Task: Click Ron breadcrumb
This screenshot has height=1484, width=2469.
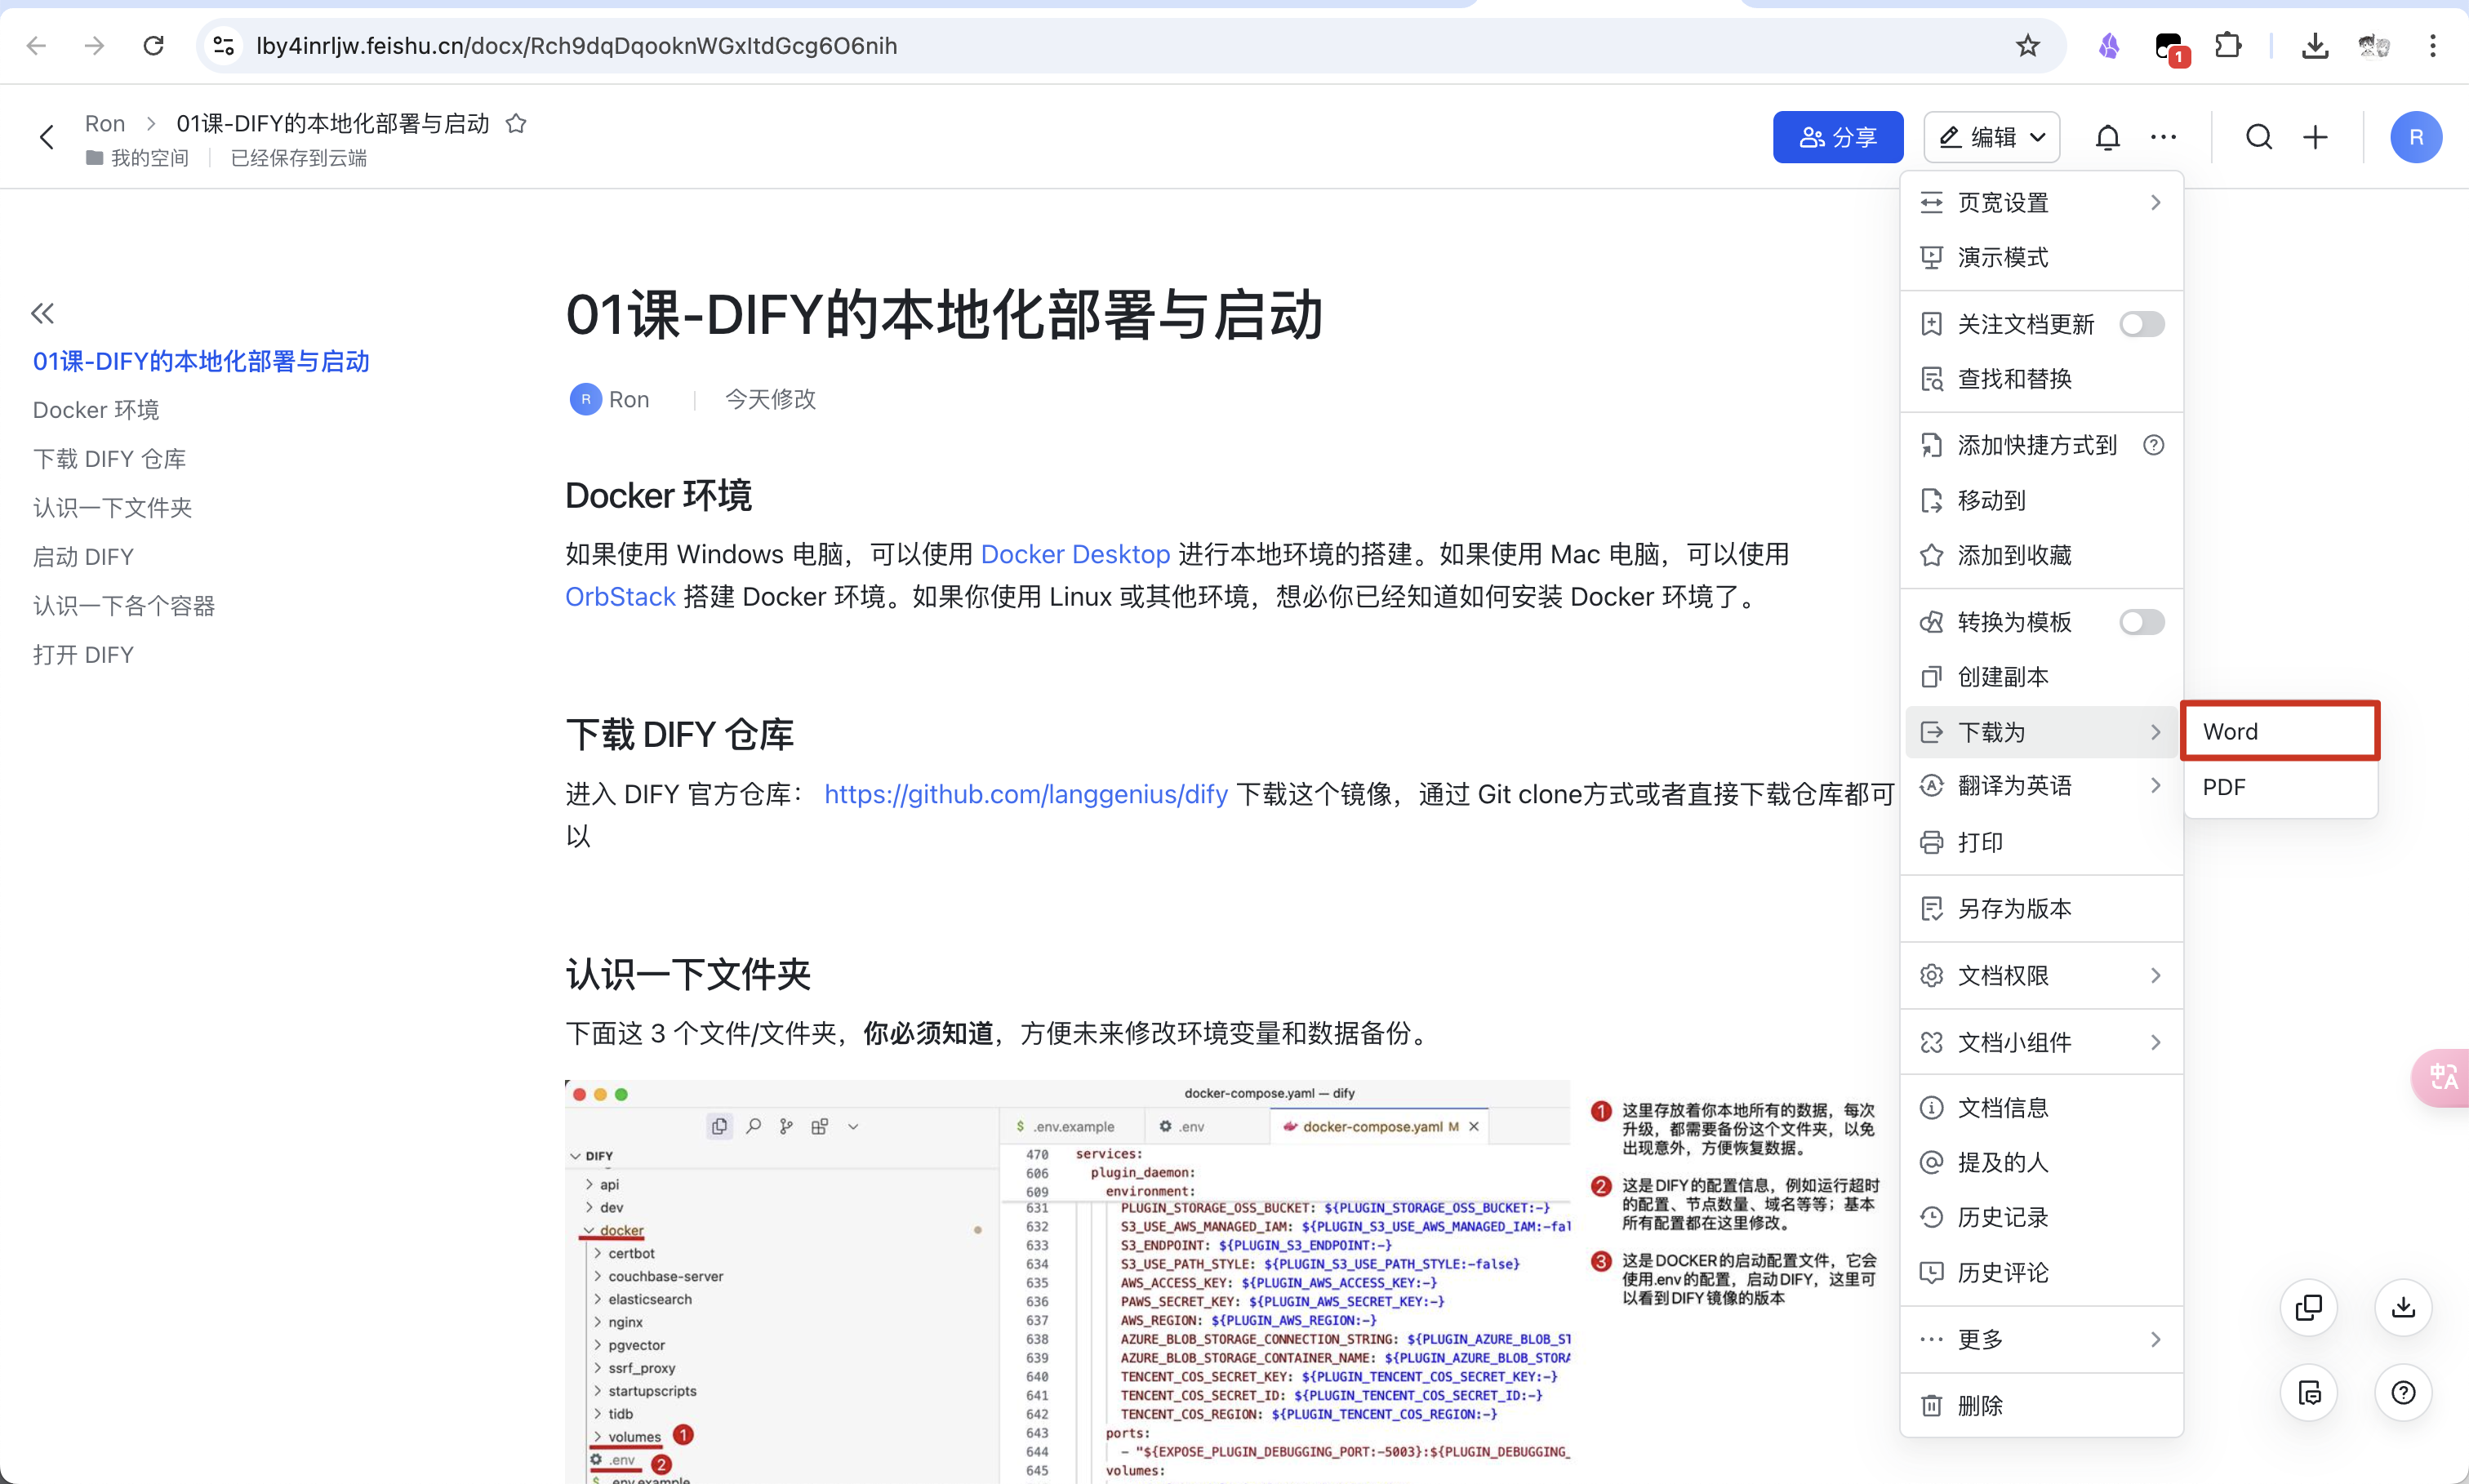Action: pyautogui.click(x=105, y=124)
